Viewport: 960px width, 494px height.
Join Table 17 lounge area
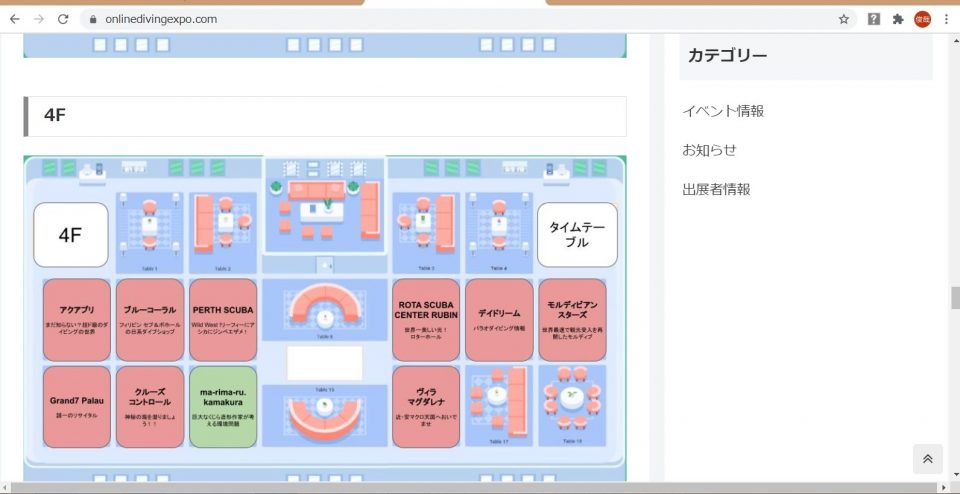point(499,406)
